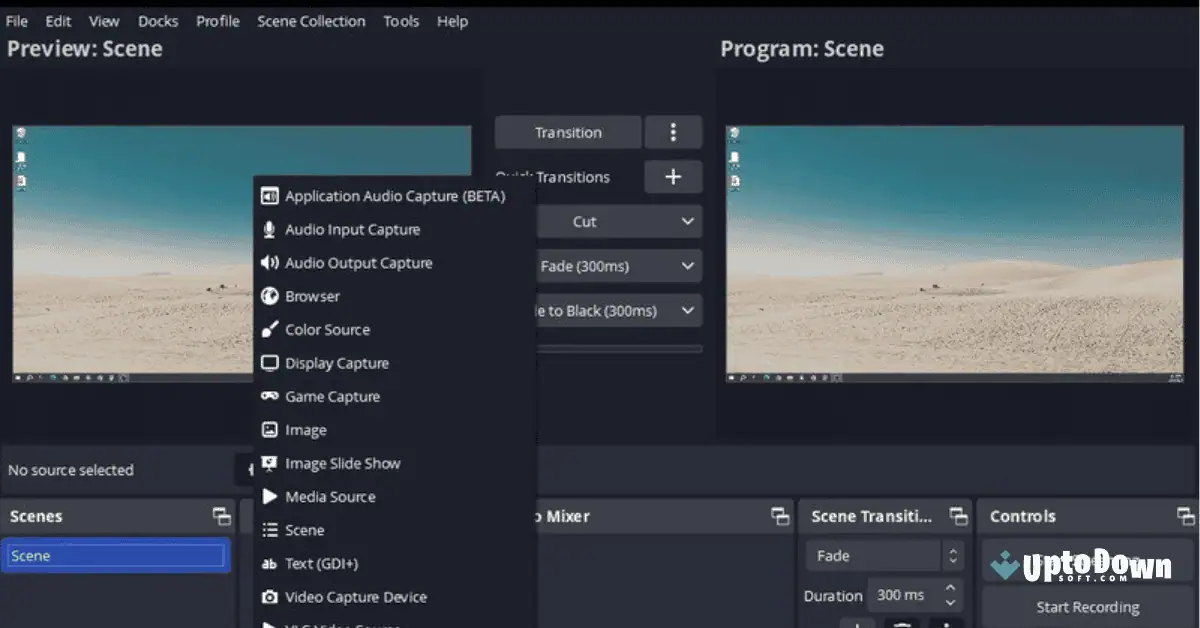
Task: Click the Transition button
Action: pyautogui.click(x=567, y=131)
